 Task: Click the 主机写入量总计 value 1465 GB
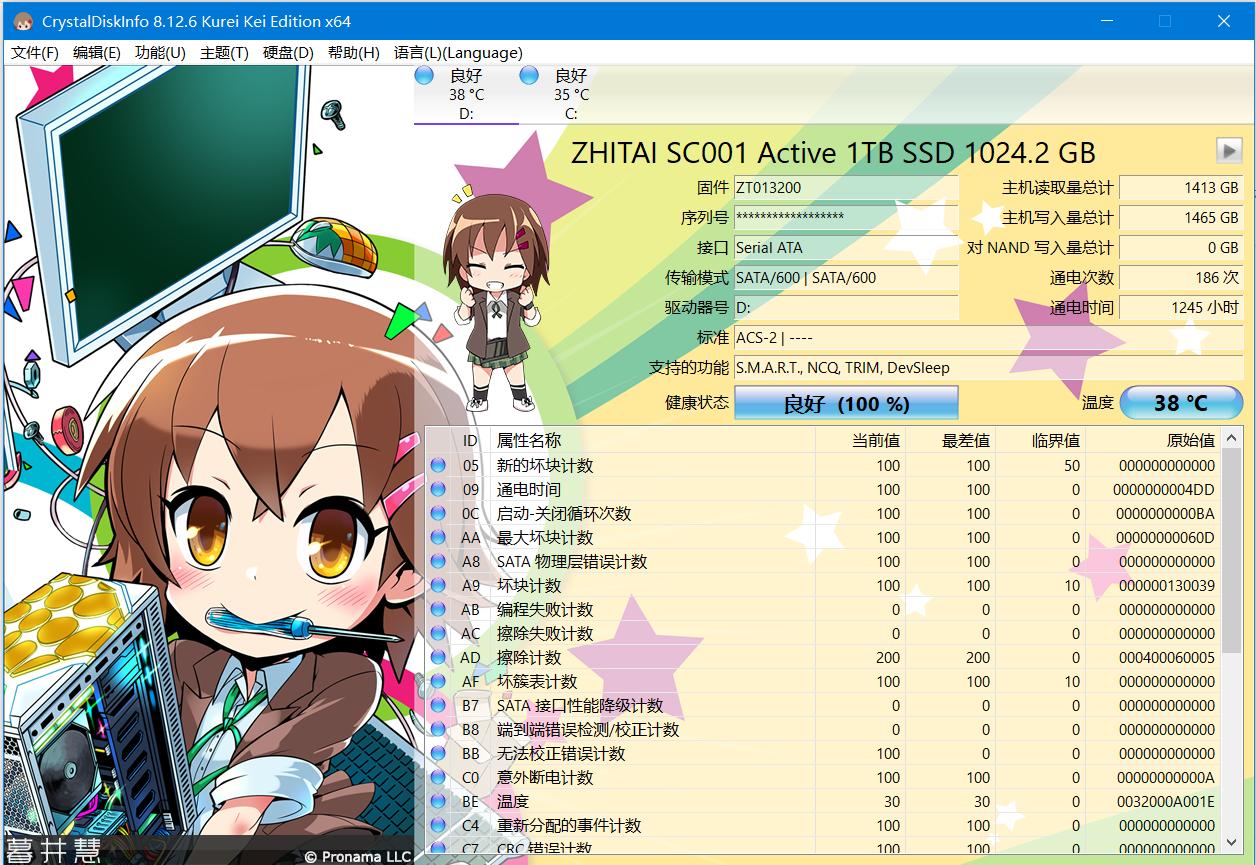1181,217
